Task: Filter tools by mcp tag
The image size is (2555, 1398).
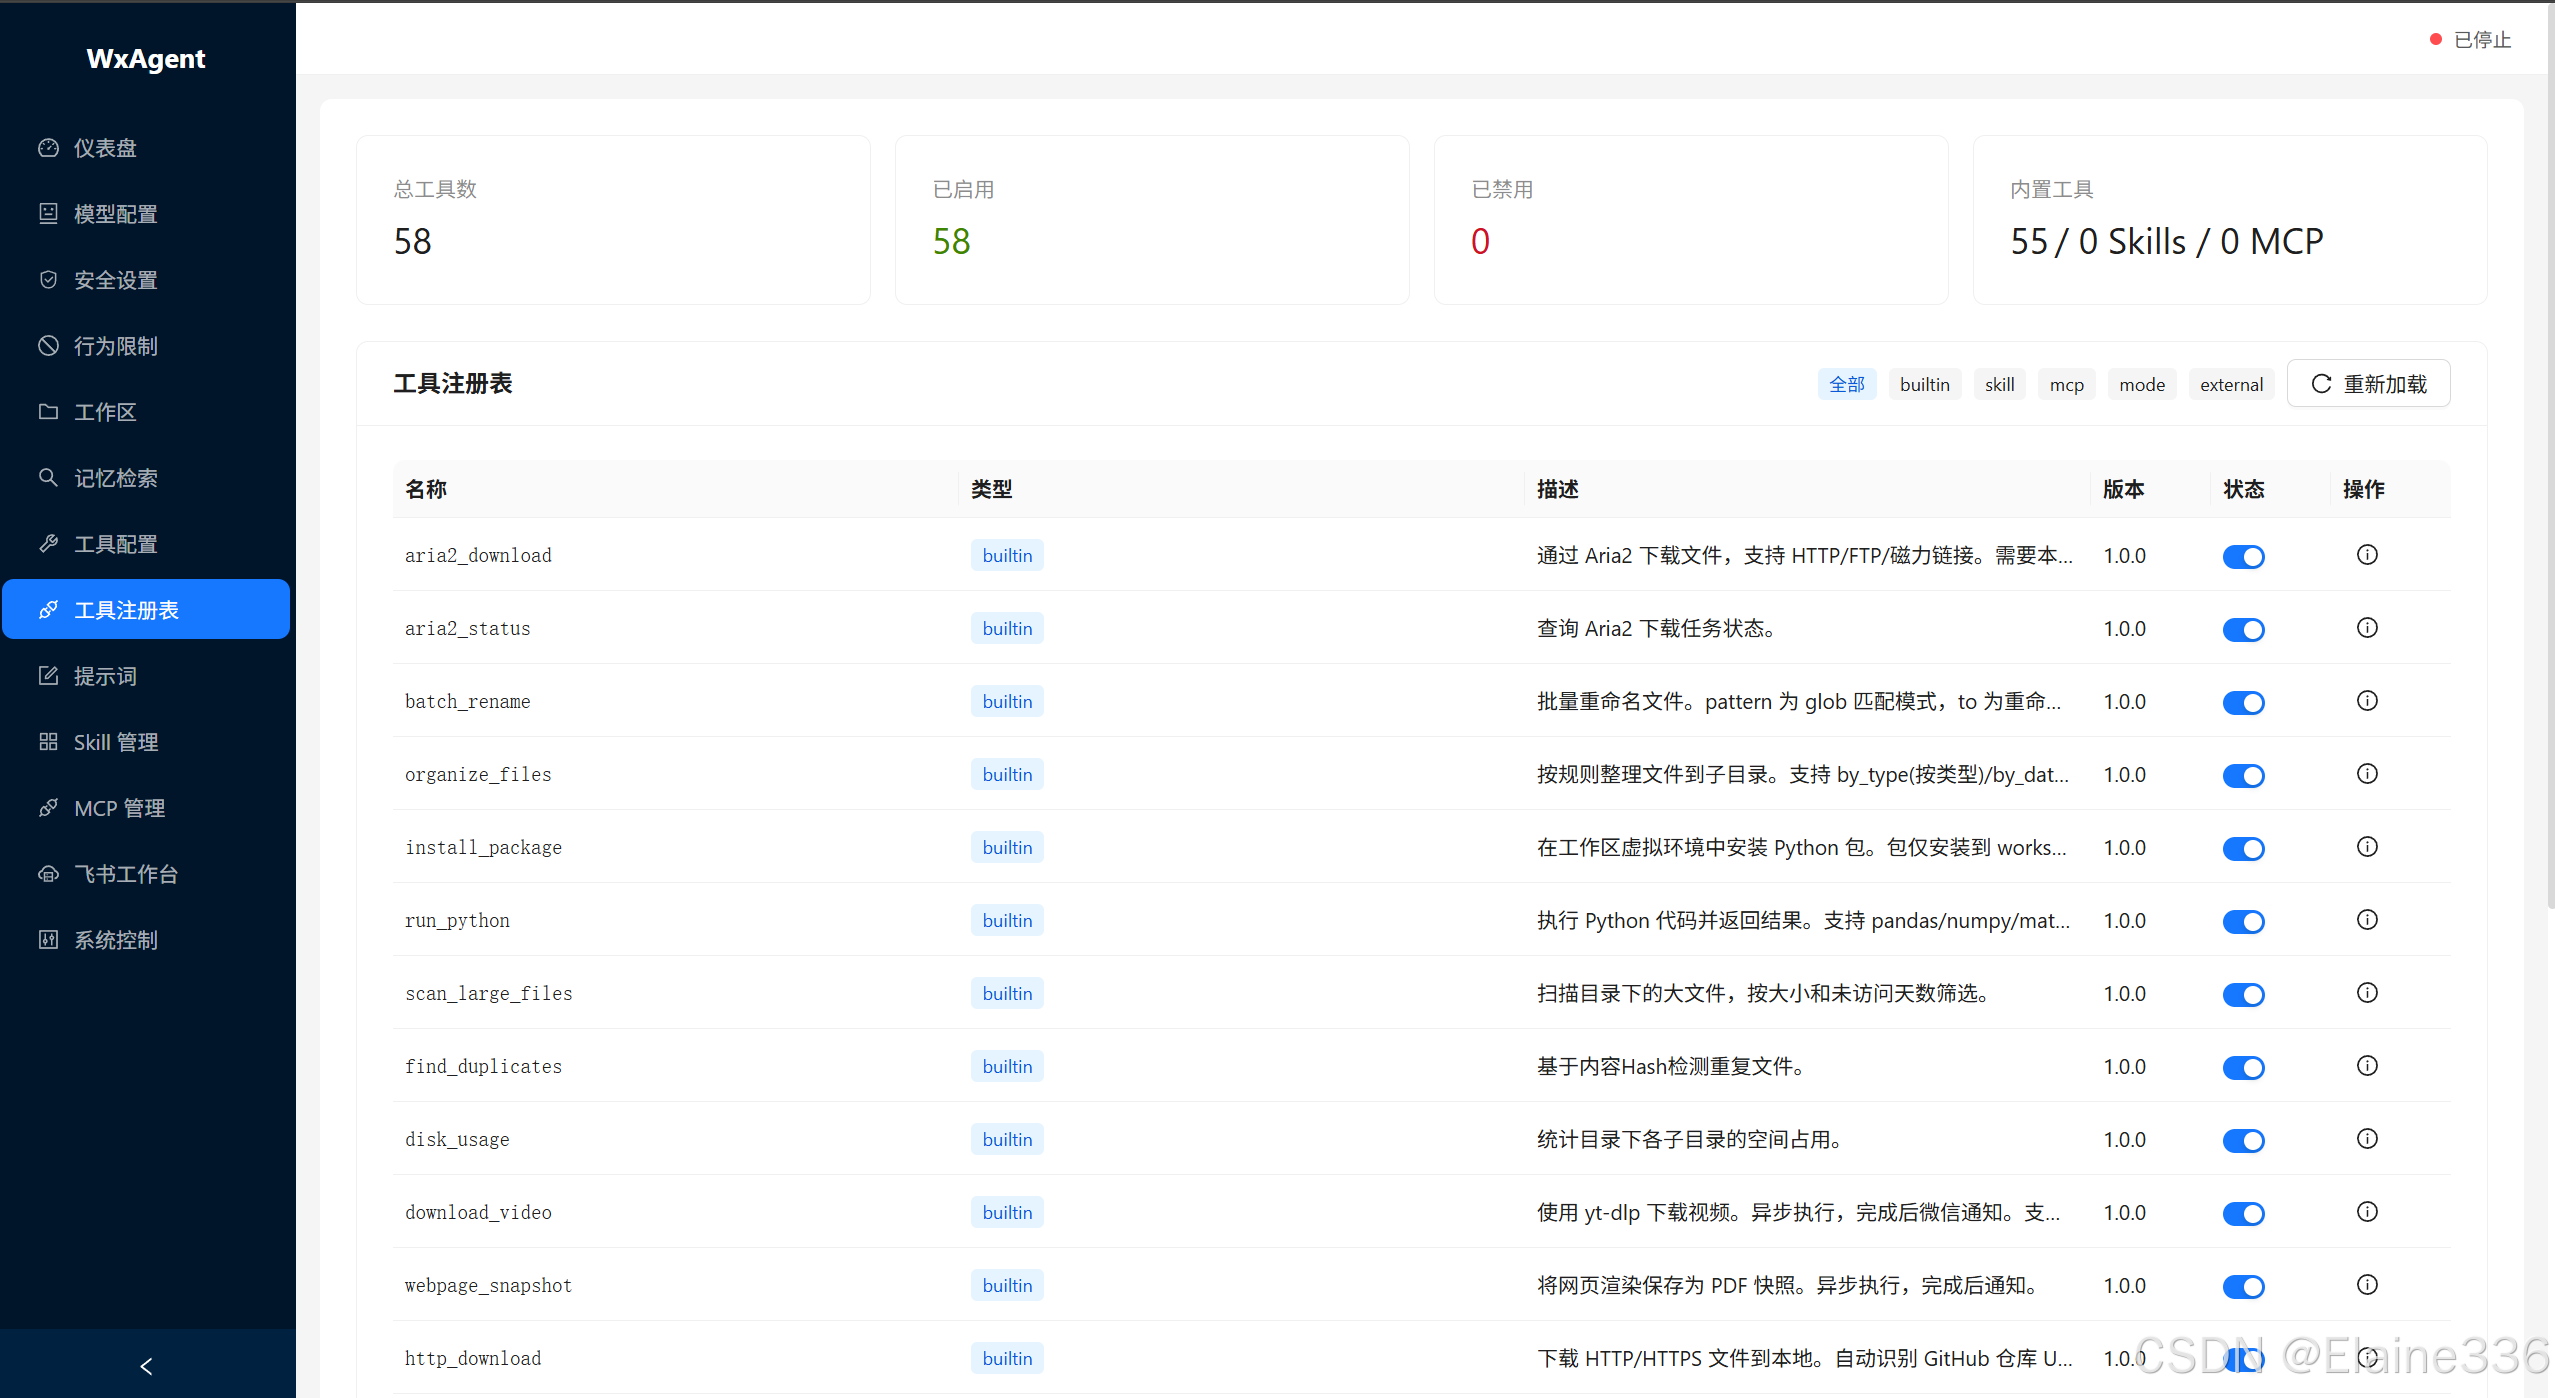Action: coord(2067,385)
